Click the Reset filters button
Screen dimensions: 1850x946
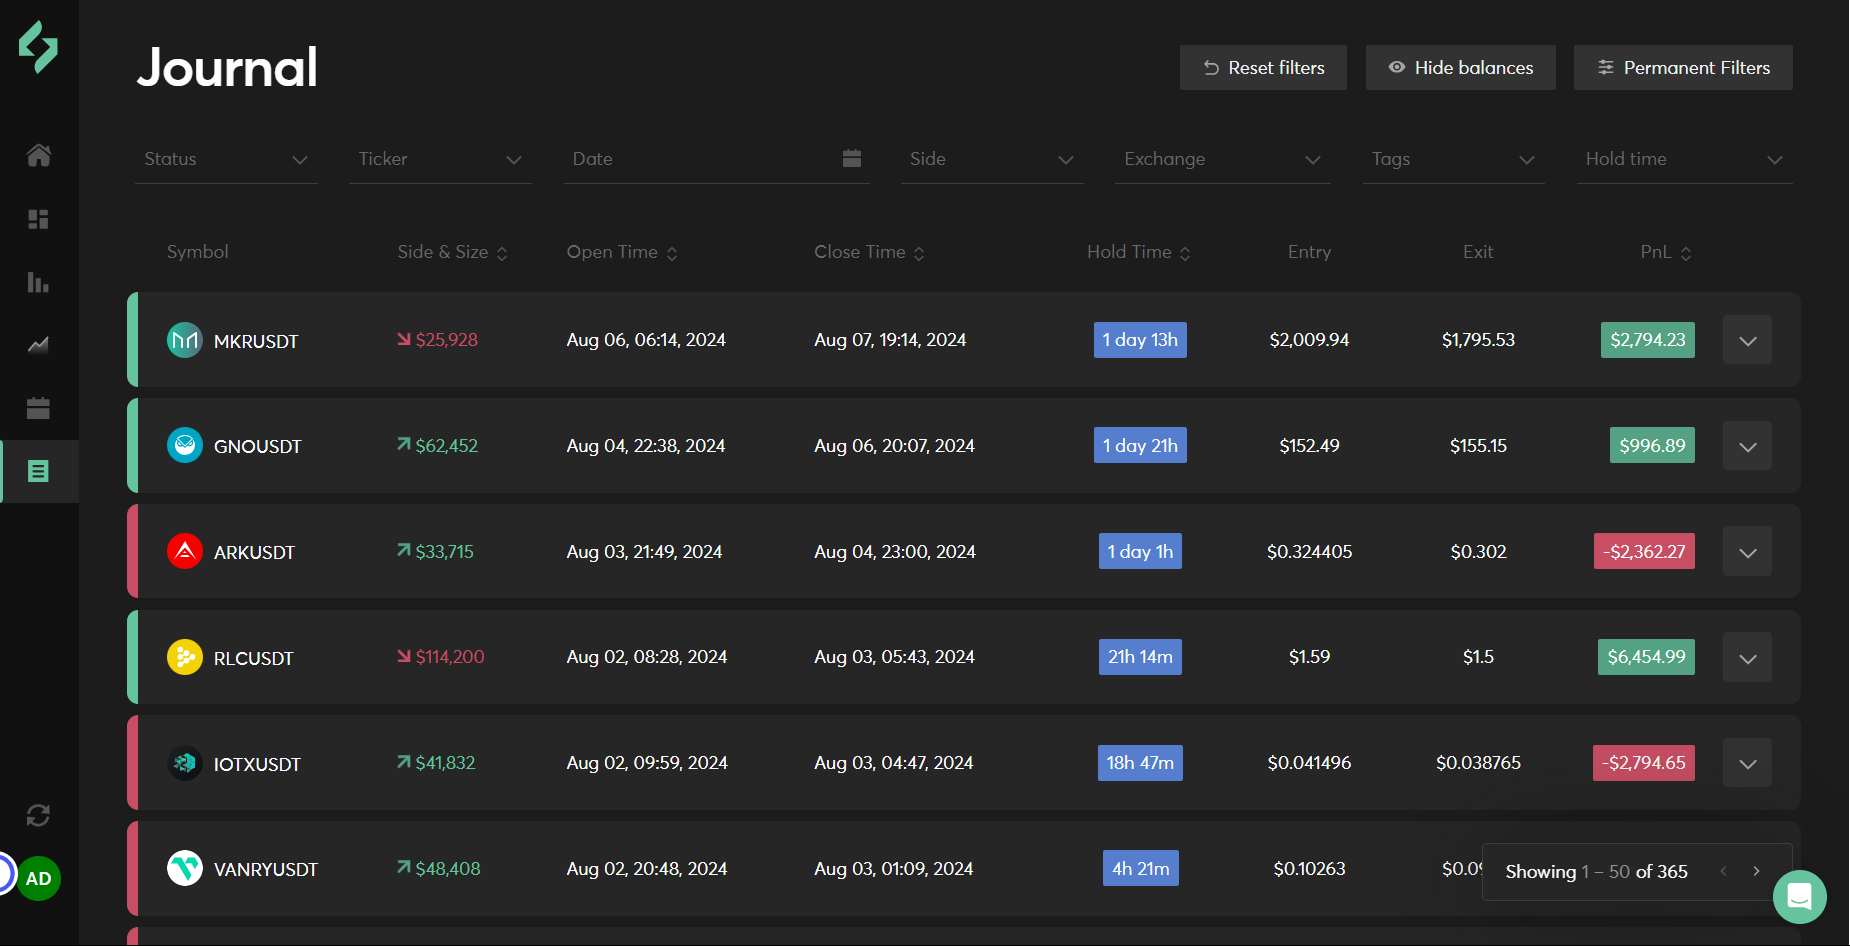point(1263,68)
